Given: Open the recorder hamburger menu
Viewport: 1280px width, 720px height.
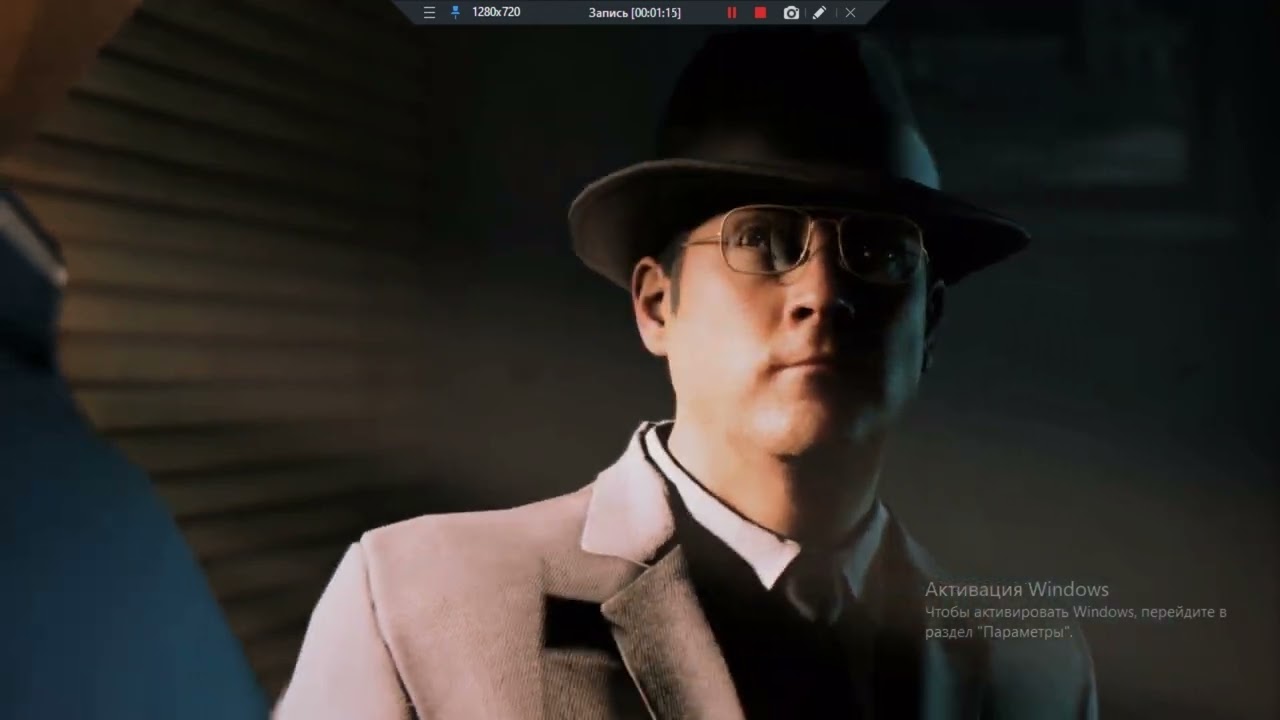Looking at the screenshot, I should click(x=429, y=13).
